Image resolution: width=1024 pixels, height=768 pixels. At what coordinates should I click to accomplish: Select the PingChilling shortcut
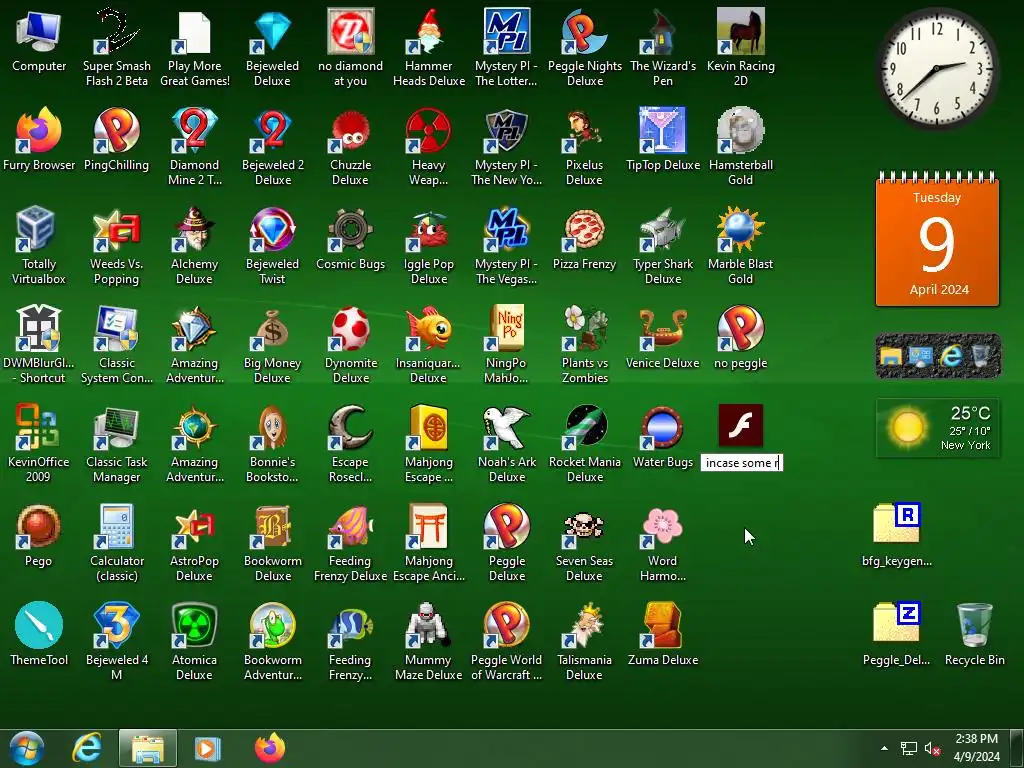coord(116,131)
